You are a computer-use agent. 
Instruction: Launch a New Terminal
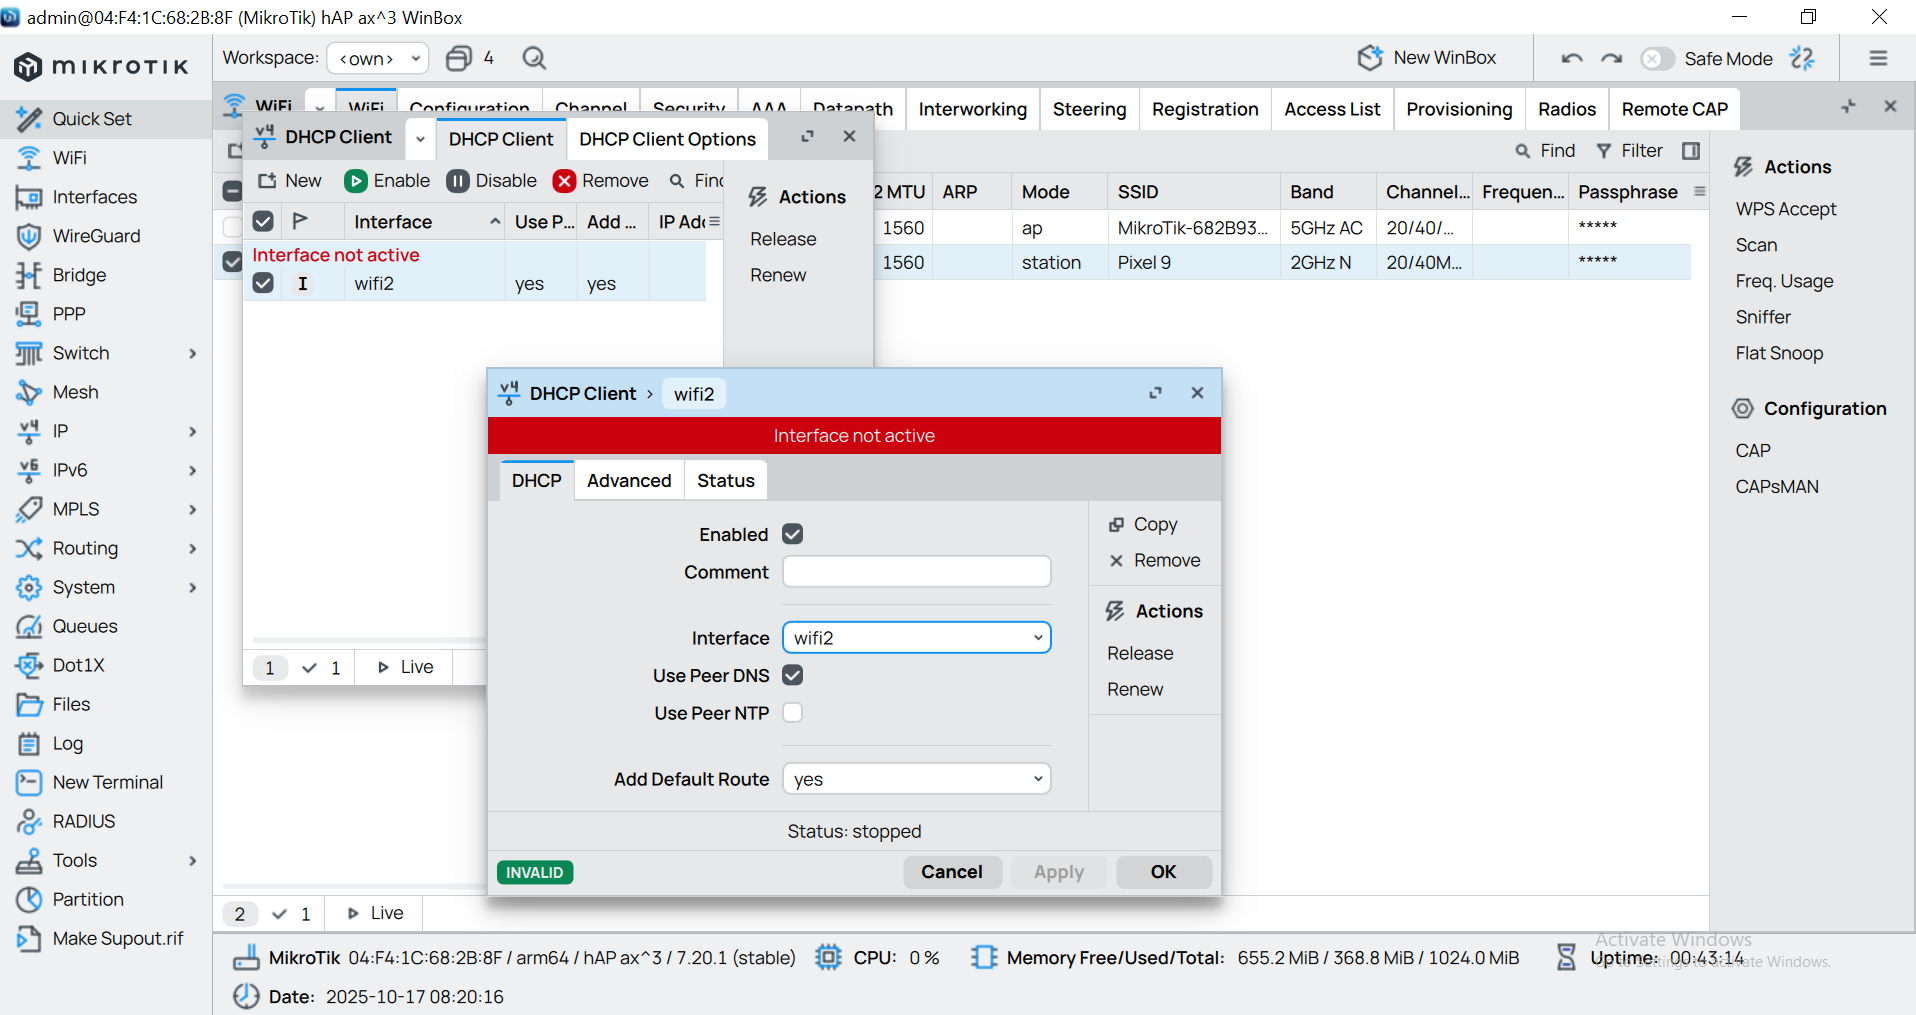click(x=107, y=782)
